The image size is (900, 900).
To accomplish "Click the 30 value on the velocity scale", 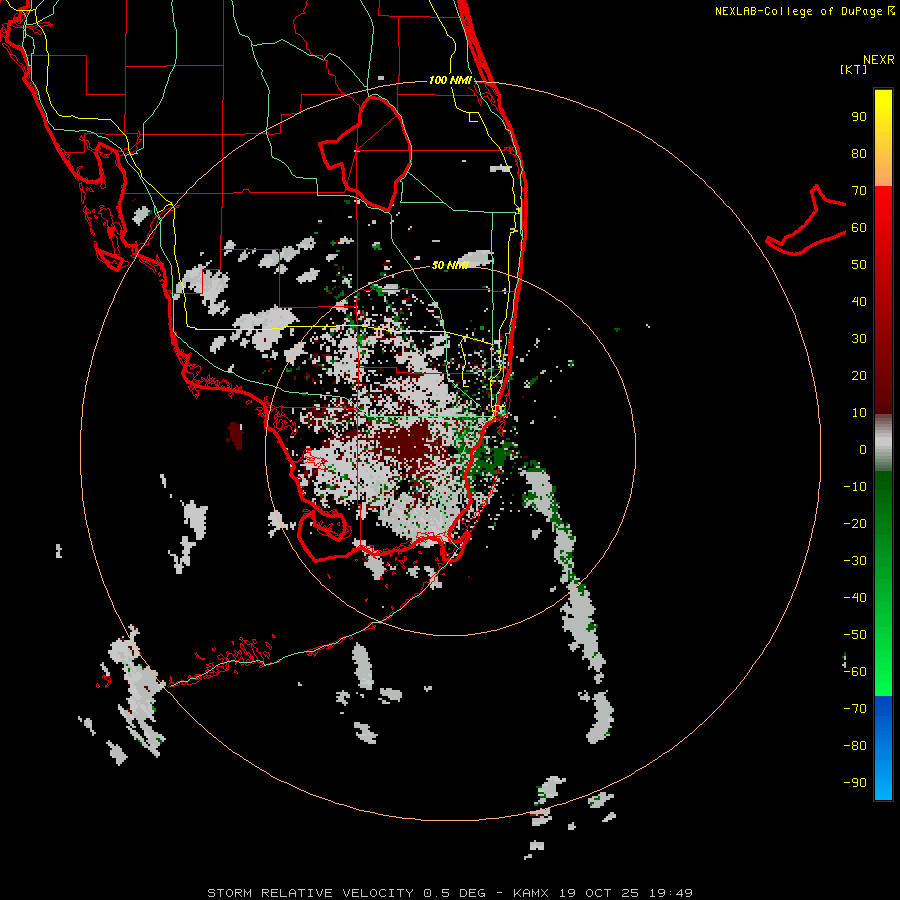I will tap(859, 339).
